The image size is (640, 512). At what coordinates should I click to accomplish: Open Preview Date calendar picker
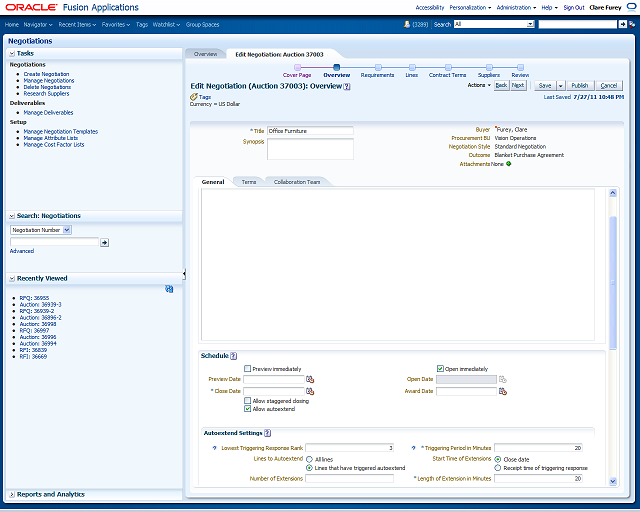(310, 379)
